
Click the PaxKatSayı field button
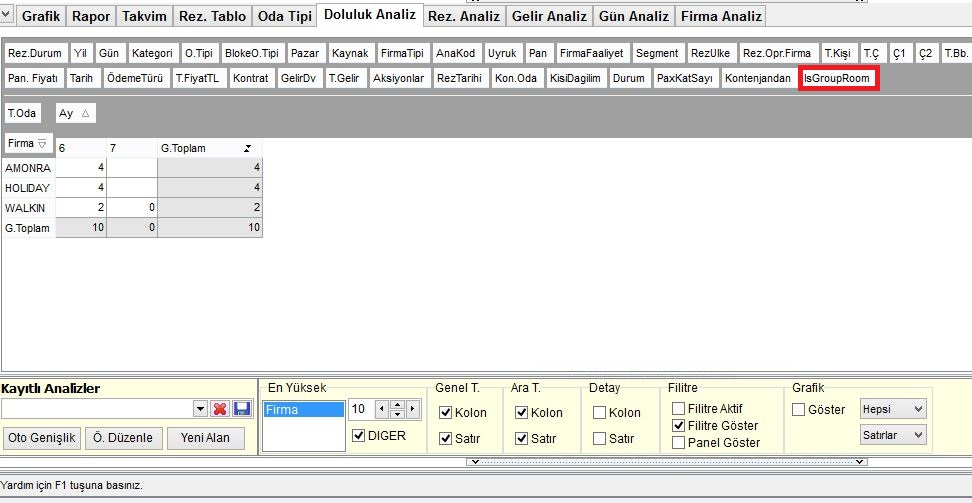click(685, 79)
